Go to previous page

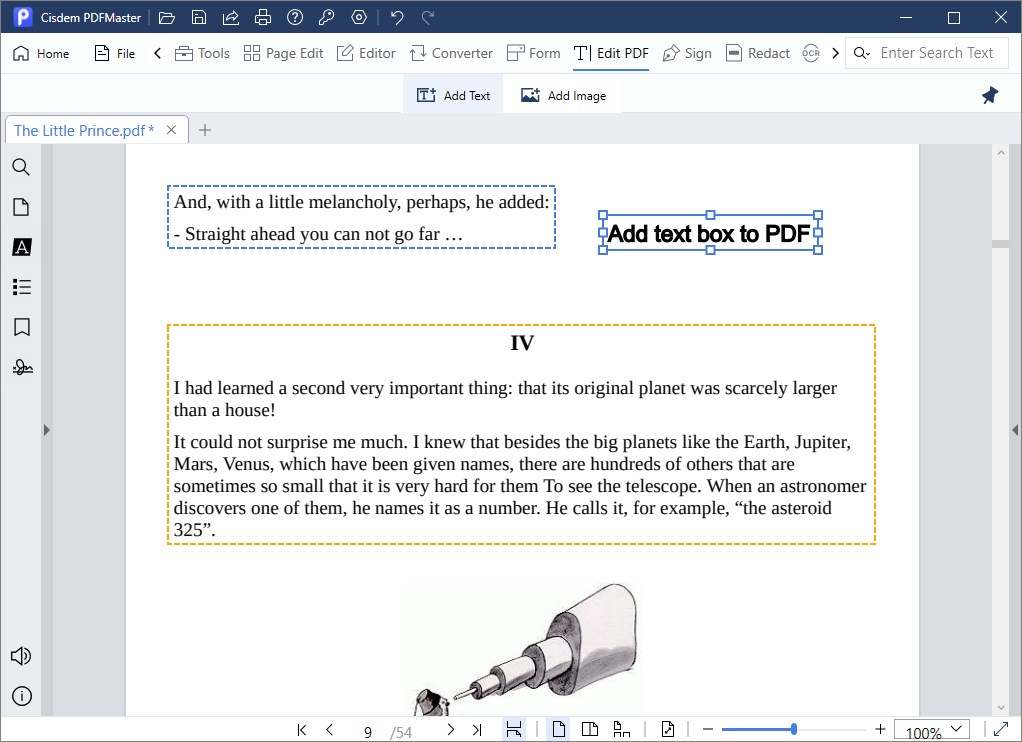(x=329, y=730)
